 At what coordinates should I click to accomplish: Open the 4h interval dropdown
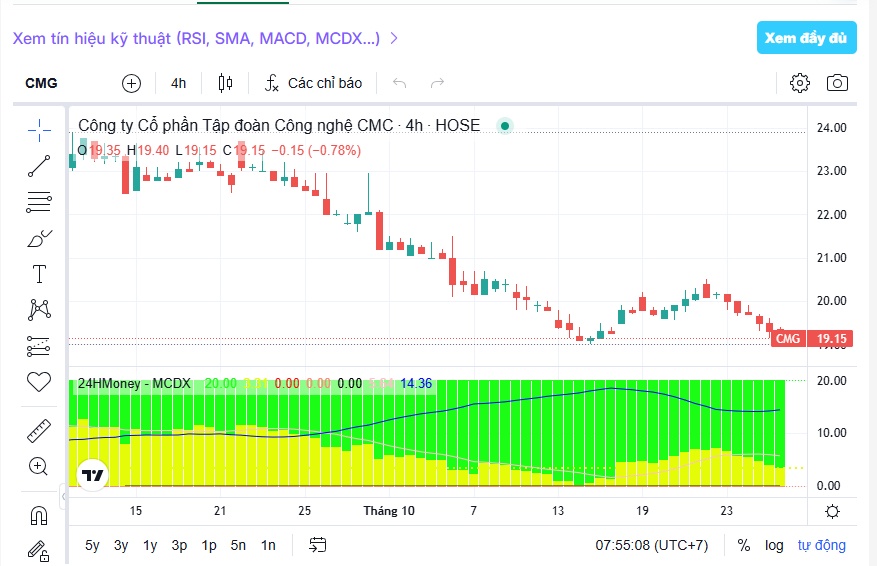point(178,83)
